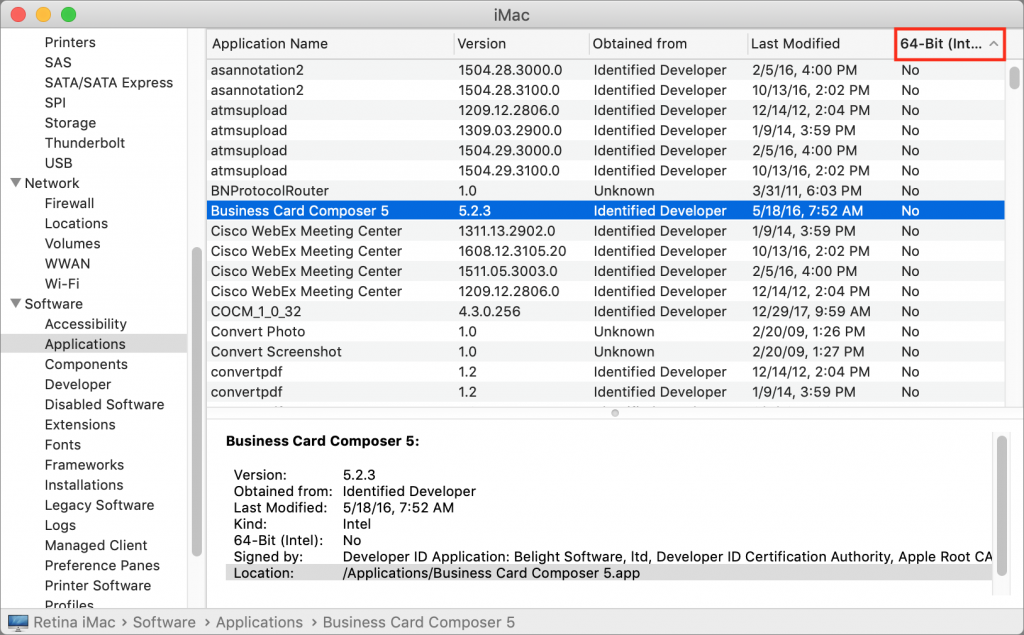Select USB in the sidebar

click(58, 163)
